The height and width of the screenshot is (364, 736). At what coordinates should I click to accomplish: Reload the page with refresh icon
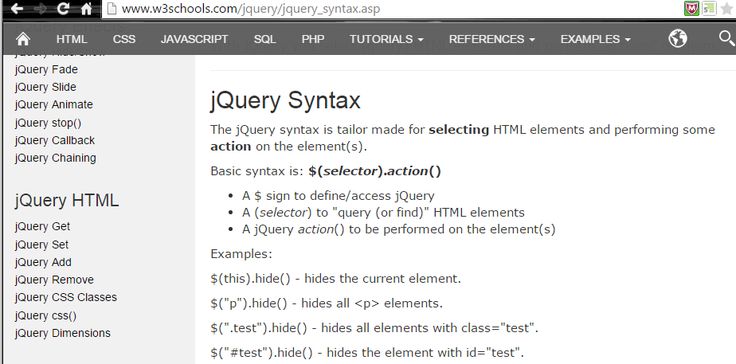63,9
